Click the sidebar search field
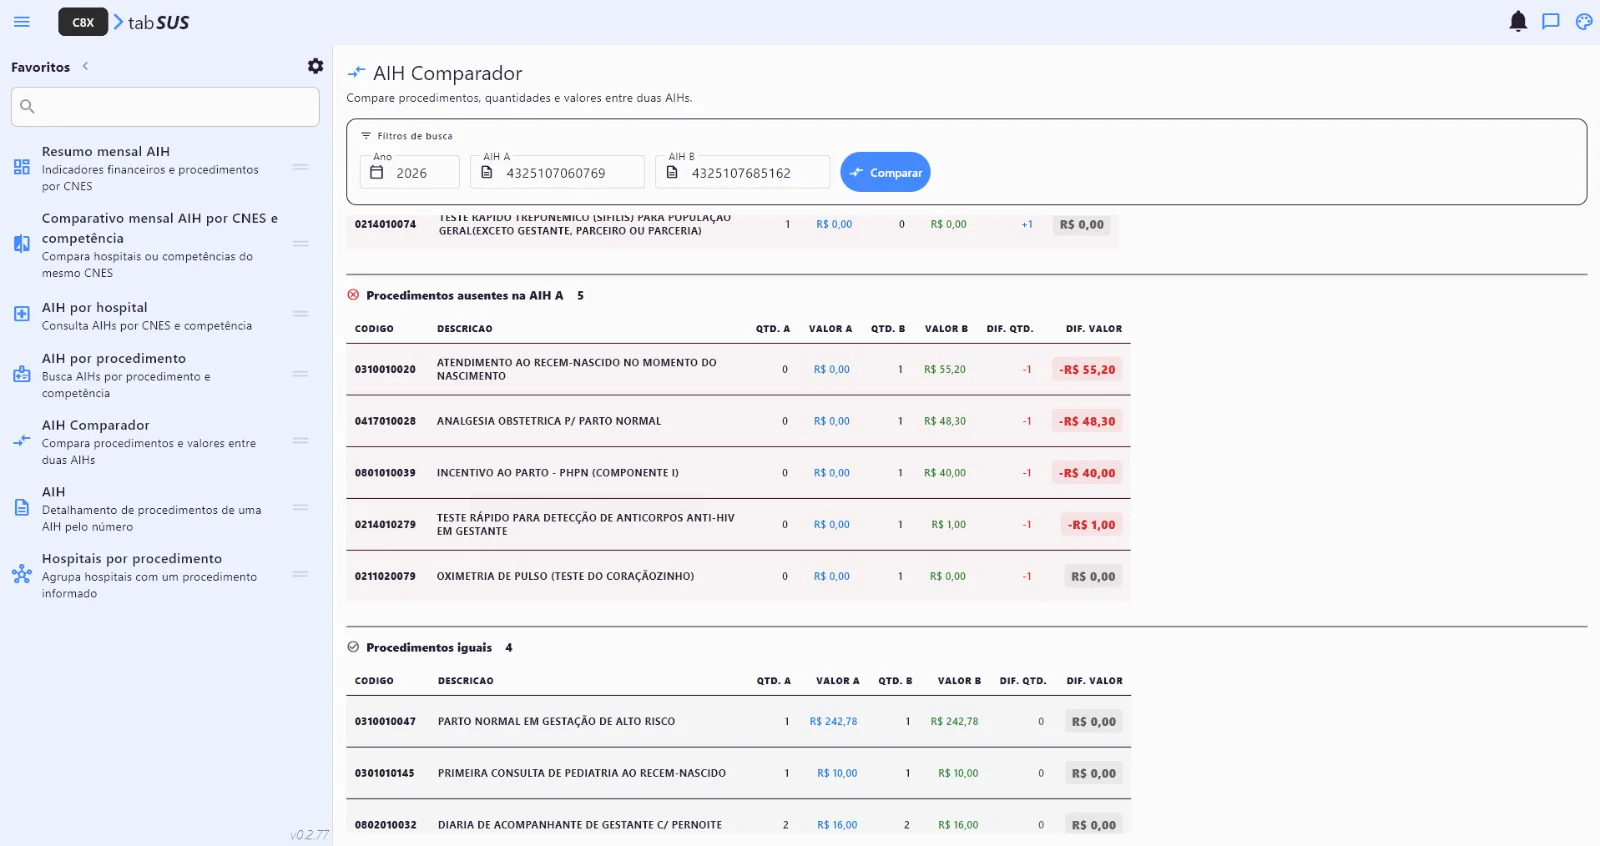Screen dimensions: 1600x846 [x=165, y=106]
